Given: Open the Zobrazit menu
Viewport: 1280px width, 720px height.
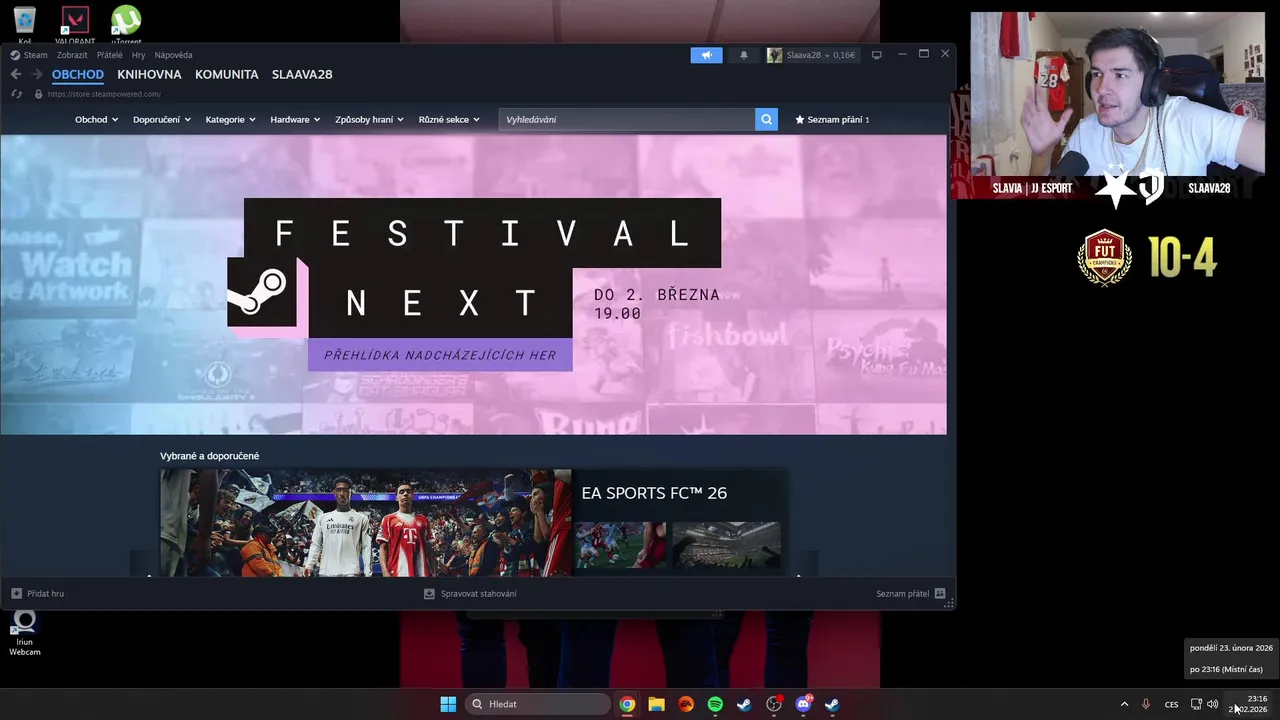Looking at the screenshot, I should [x=72, y=55].
